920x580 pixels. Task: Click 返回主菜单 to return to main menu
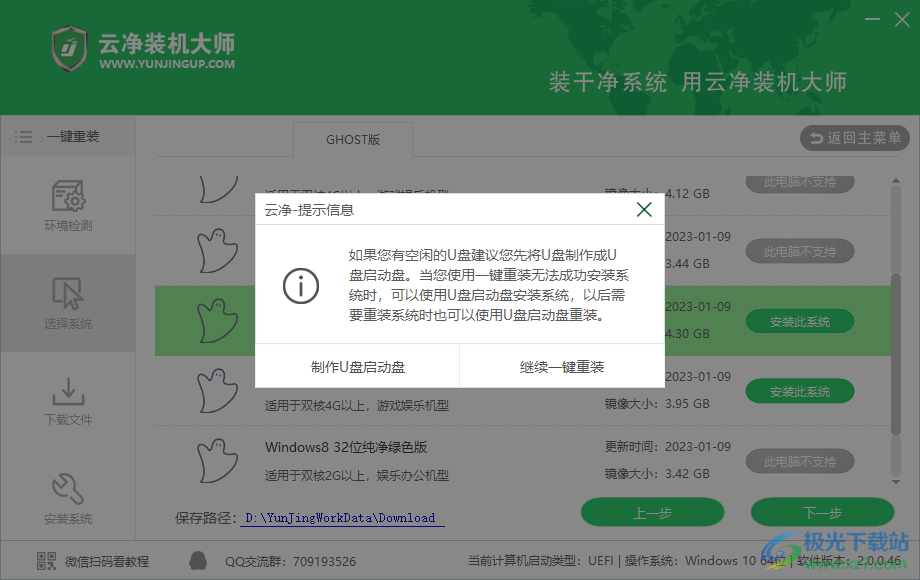point(854,139)
